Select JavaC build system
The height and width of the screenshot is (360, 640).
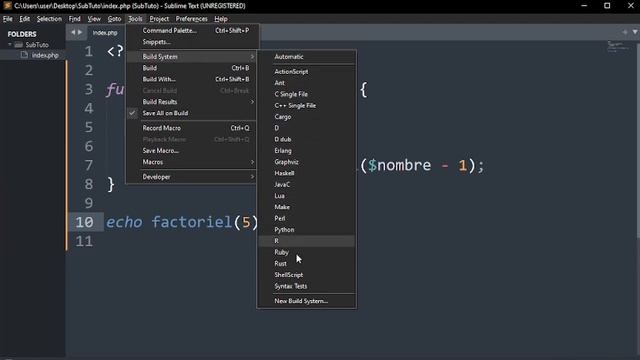tap(307, 184)
